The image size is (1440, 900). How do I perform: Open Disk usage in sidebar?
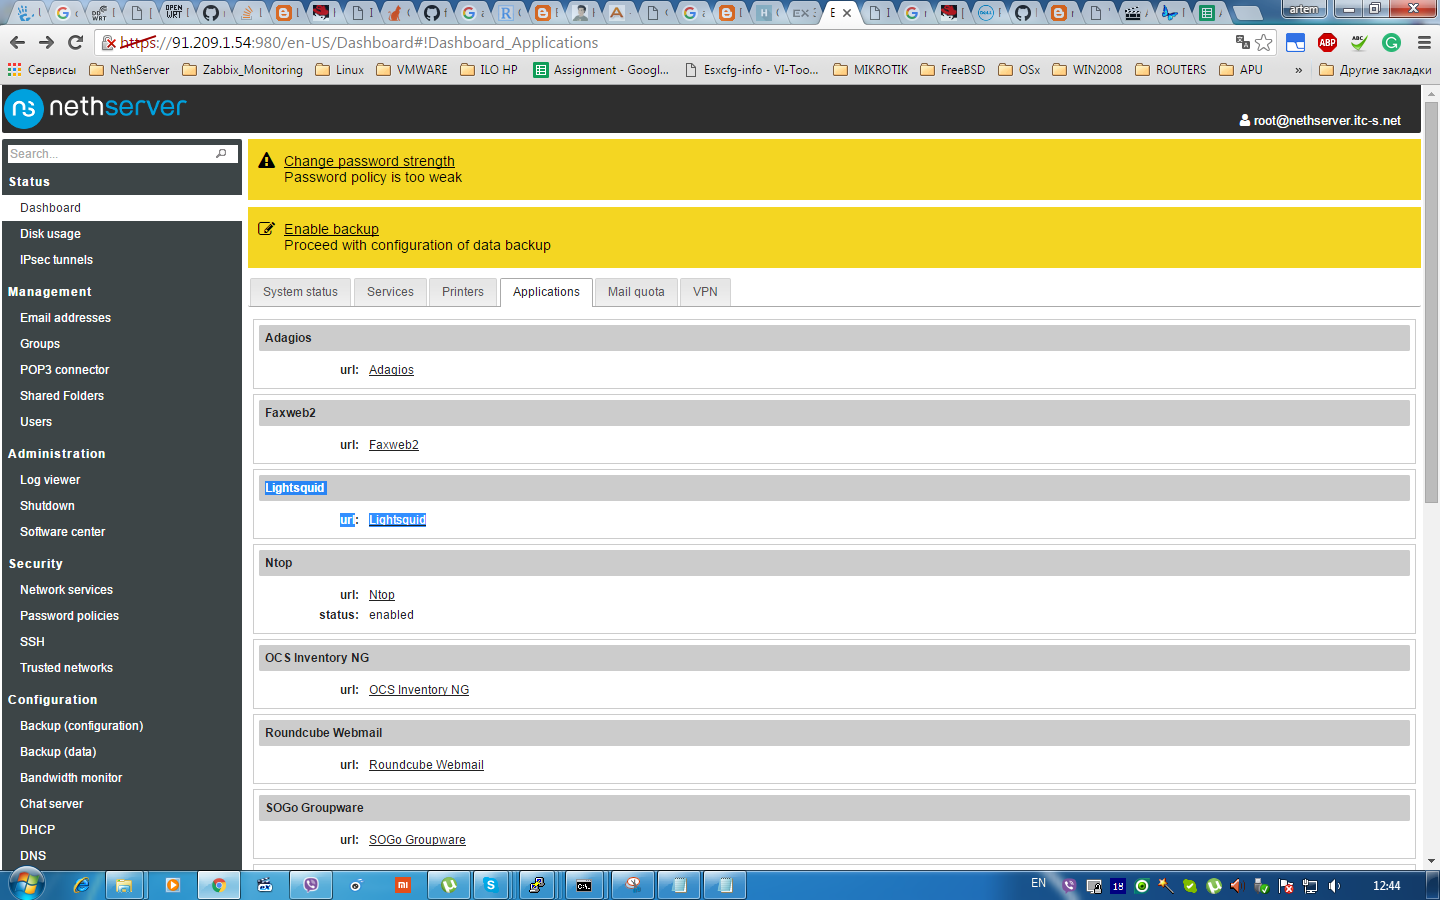tap(50, 234)
